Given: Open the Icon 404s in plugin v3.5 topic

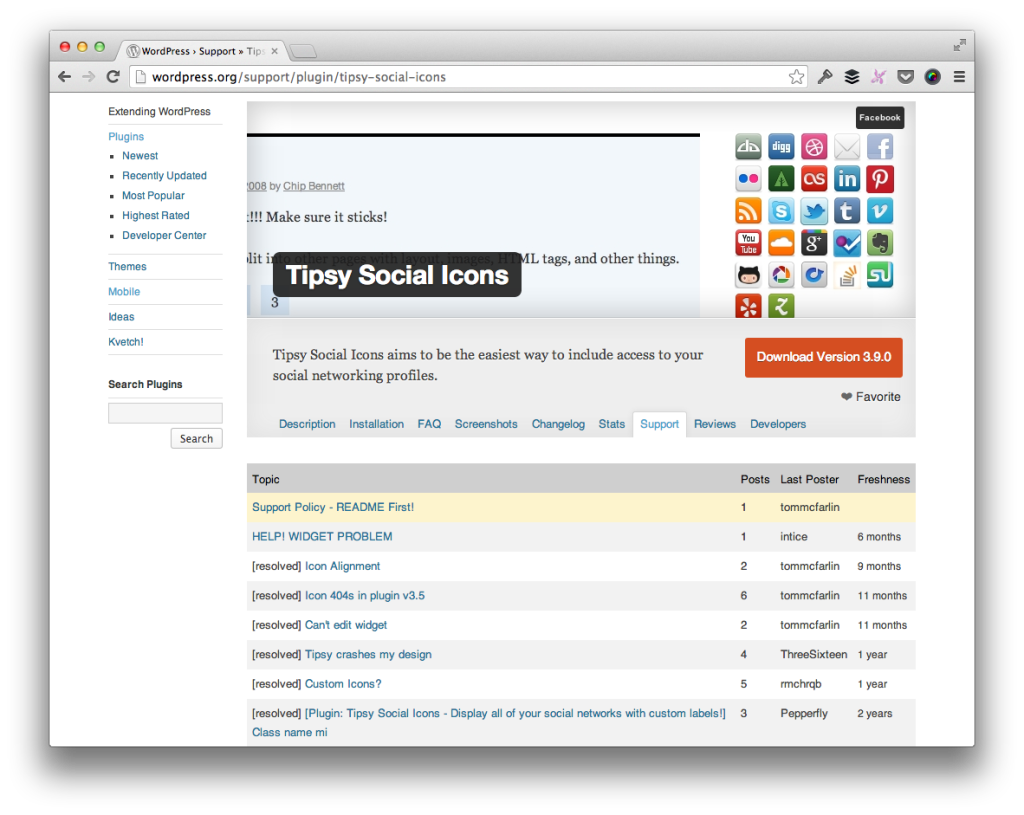Looking at the screenshot, I should click(364, 596).
